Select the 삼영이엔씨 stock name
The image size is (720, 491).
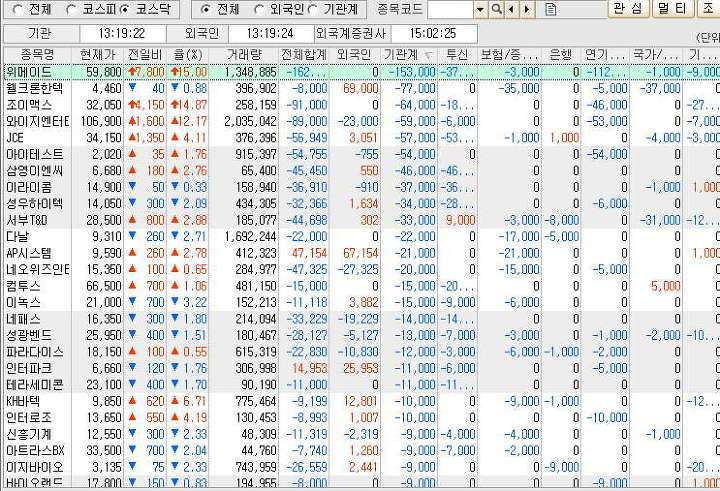[34, 171]
